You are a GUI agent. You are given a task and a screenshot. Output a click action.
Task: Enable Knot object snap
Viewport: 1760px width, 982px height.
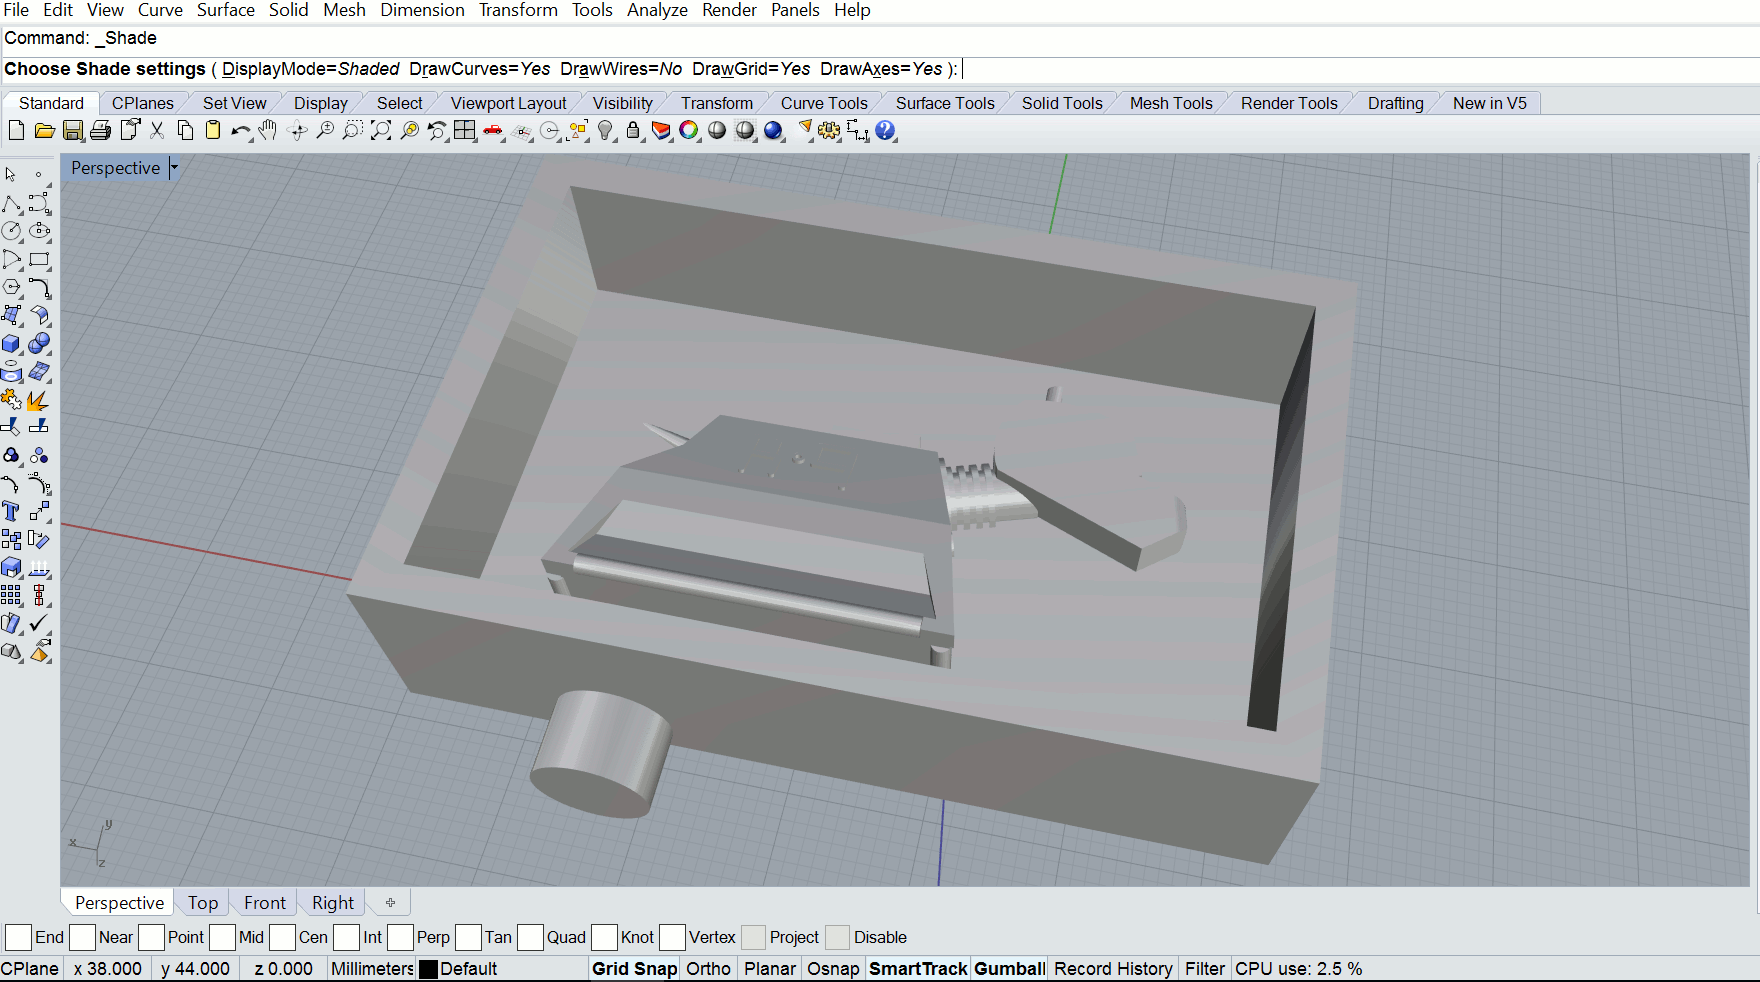604,937
